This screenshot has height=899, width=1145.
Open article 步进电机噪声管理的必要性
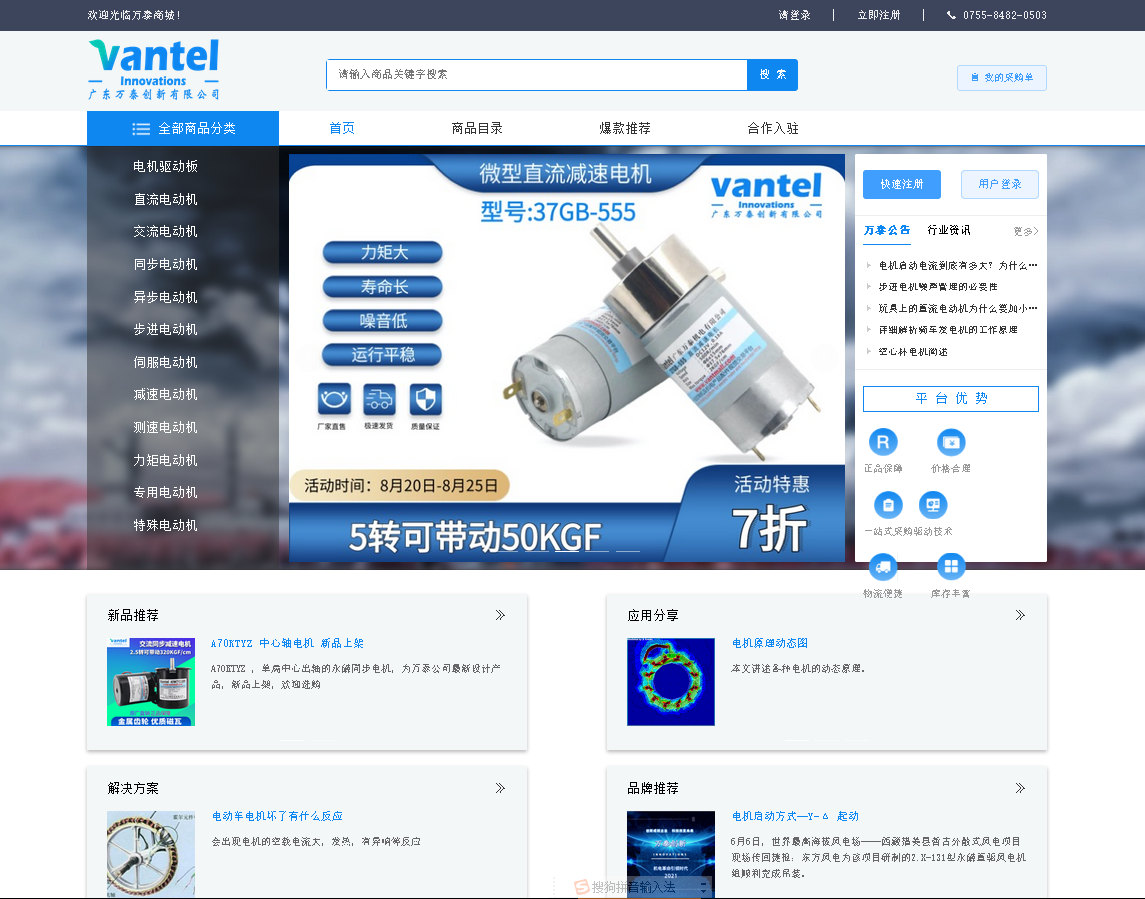tap(938, 287)
